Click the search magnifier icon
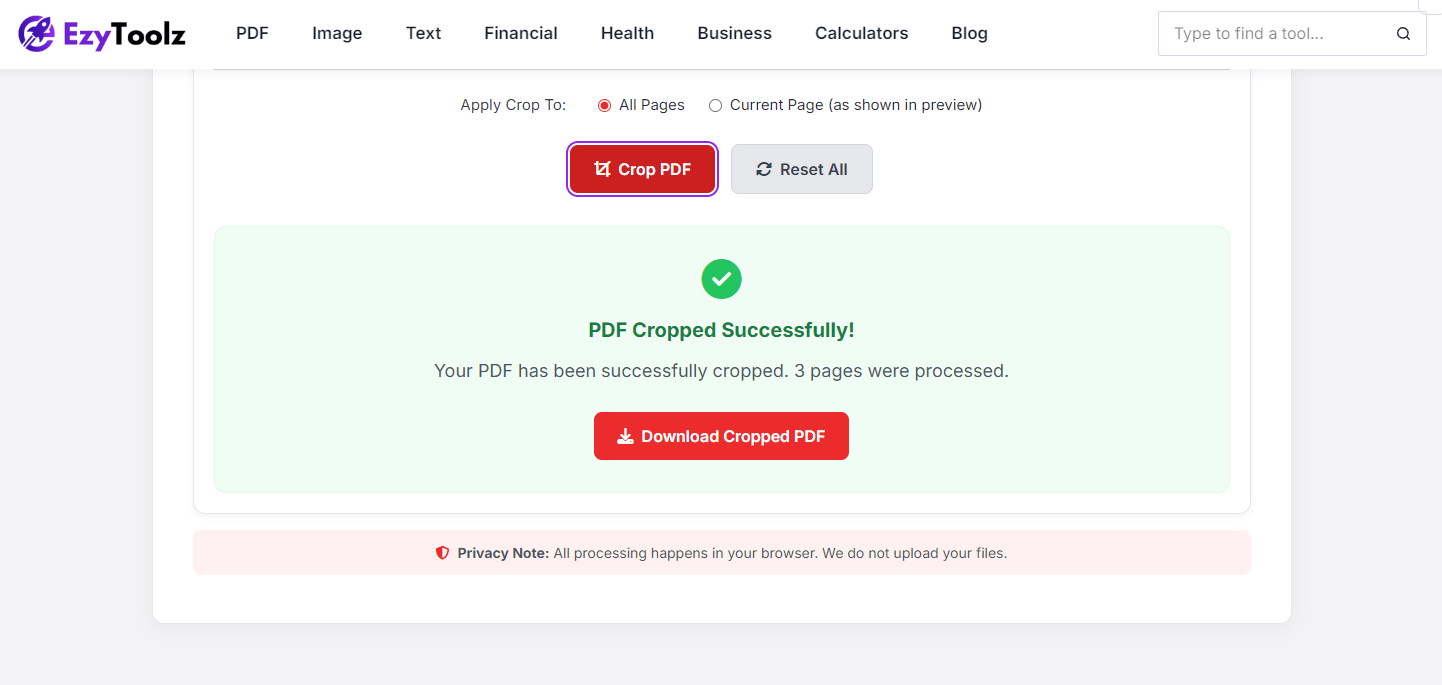The height and width of the screenshot is (685, 1442). coord(1403,33)
